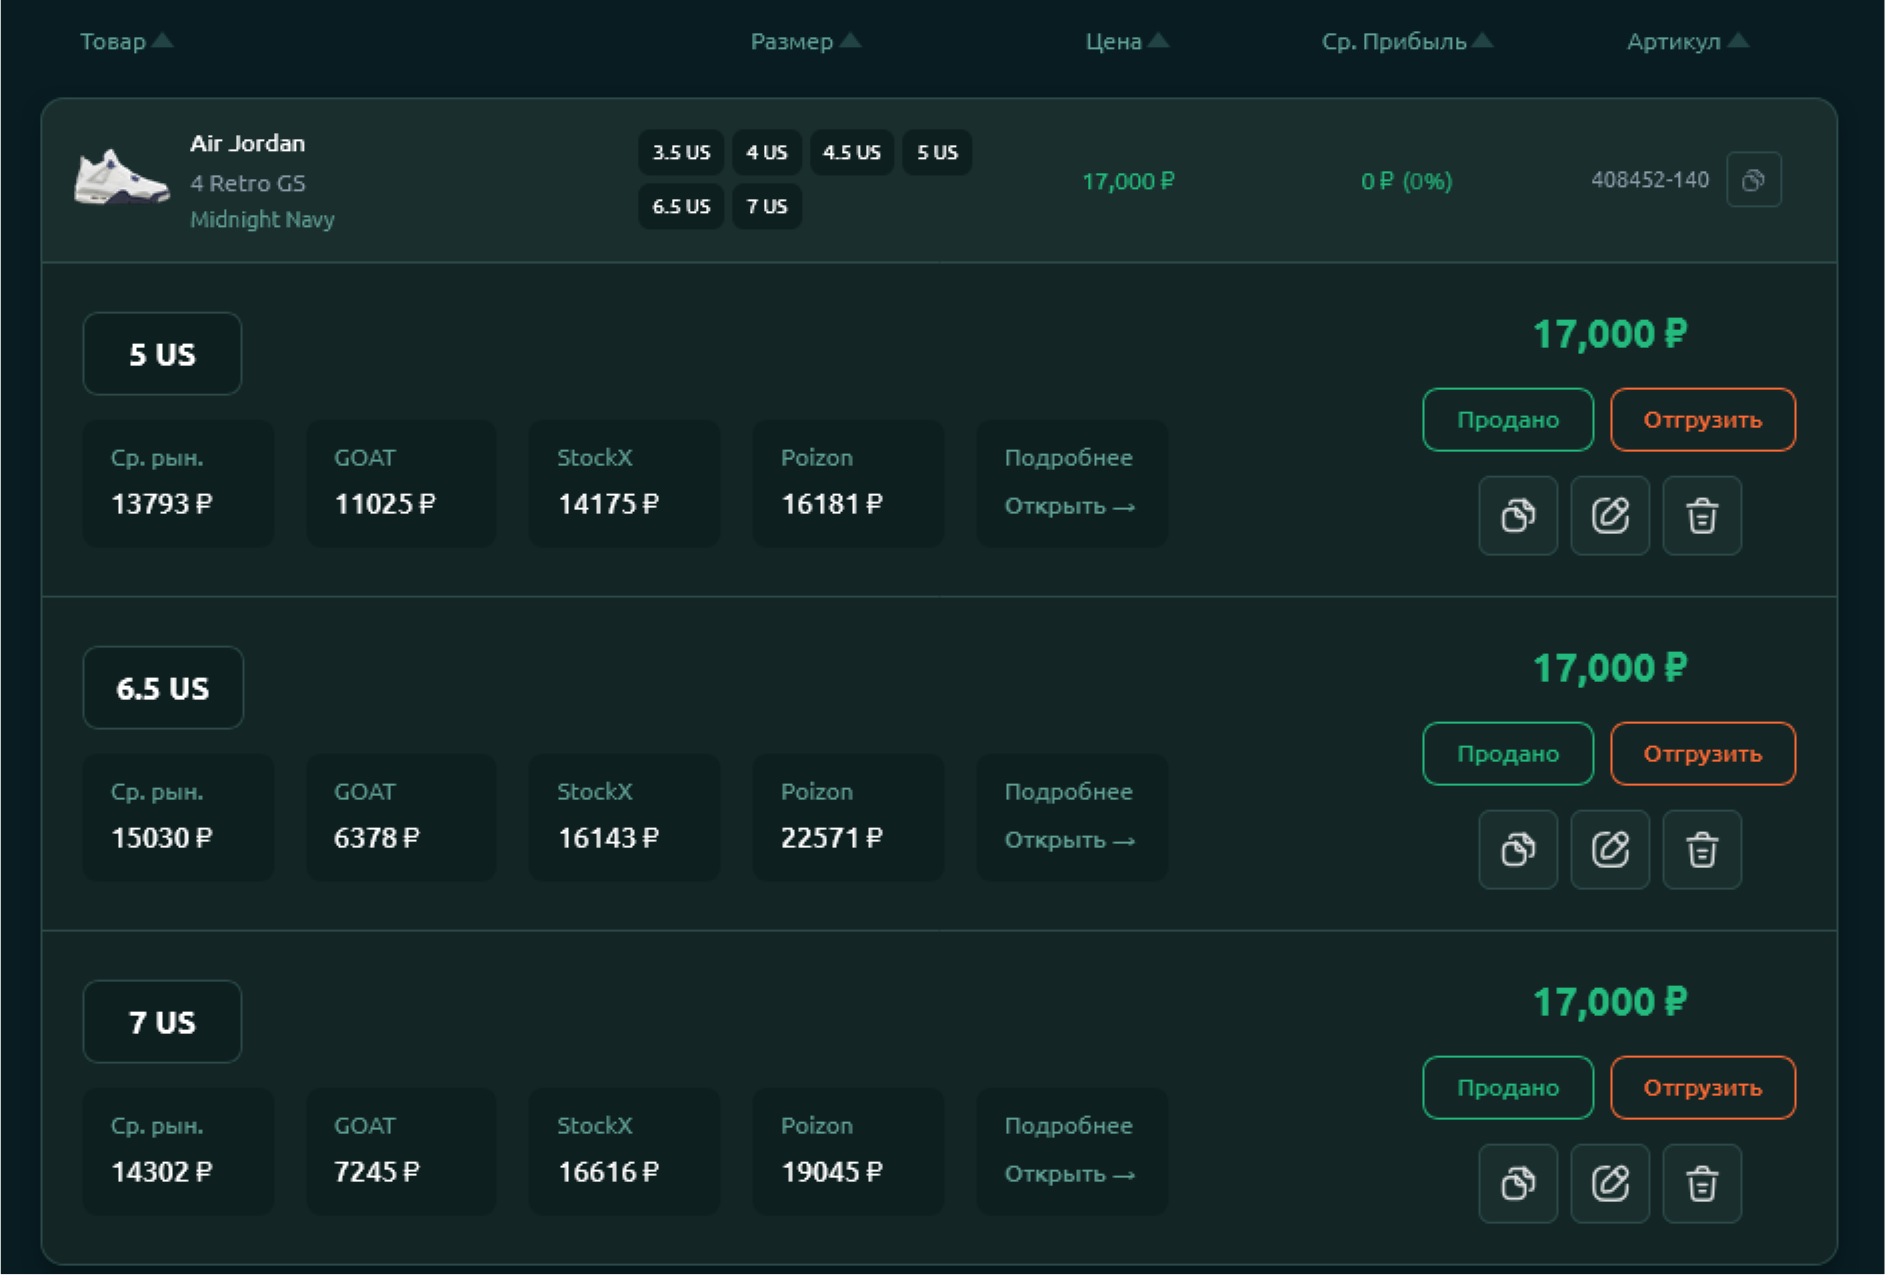Viewport: 1885px width, 1275px height.
Task: Click the 4 Retro GS model name
Action: [x=248, y=183]
